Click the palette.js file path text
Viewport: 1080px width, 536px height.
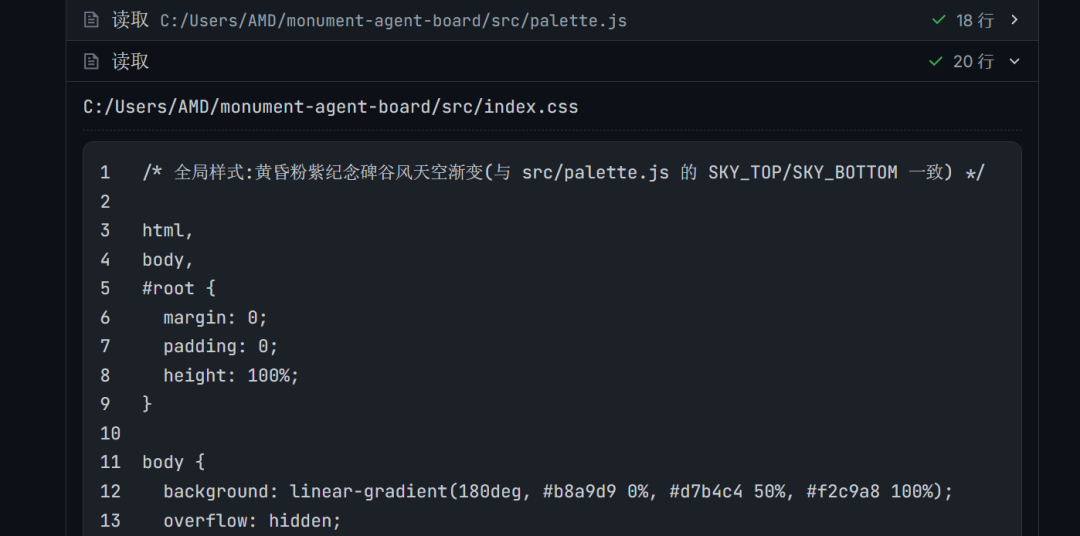[x=393, y=21]
